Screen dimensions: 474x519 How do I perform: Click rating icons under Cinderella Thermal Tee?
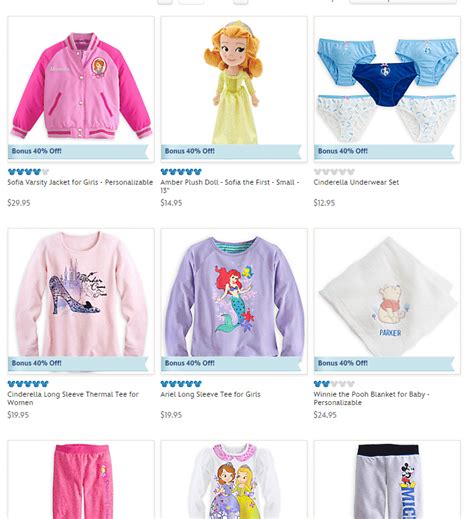pos(28,384)
